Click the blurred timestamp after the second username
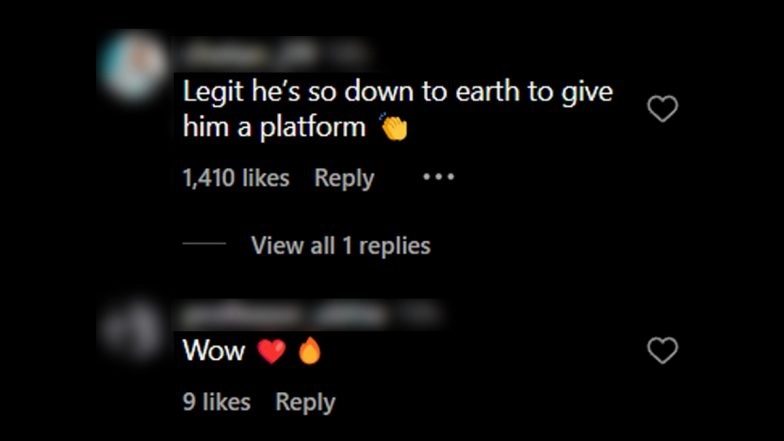This screenshot has height=441, width=784. (419, 315)
